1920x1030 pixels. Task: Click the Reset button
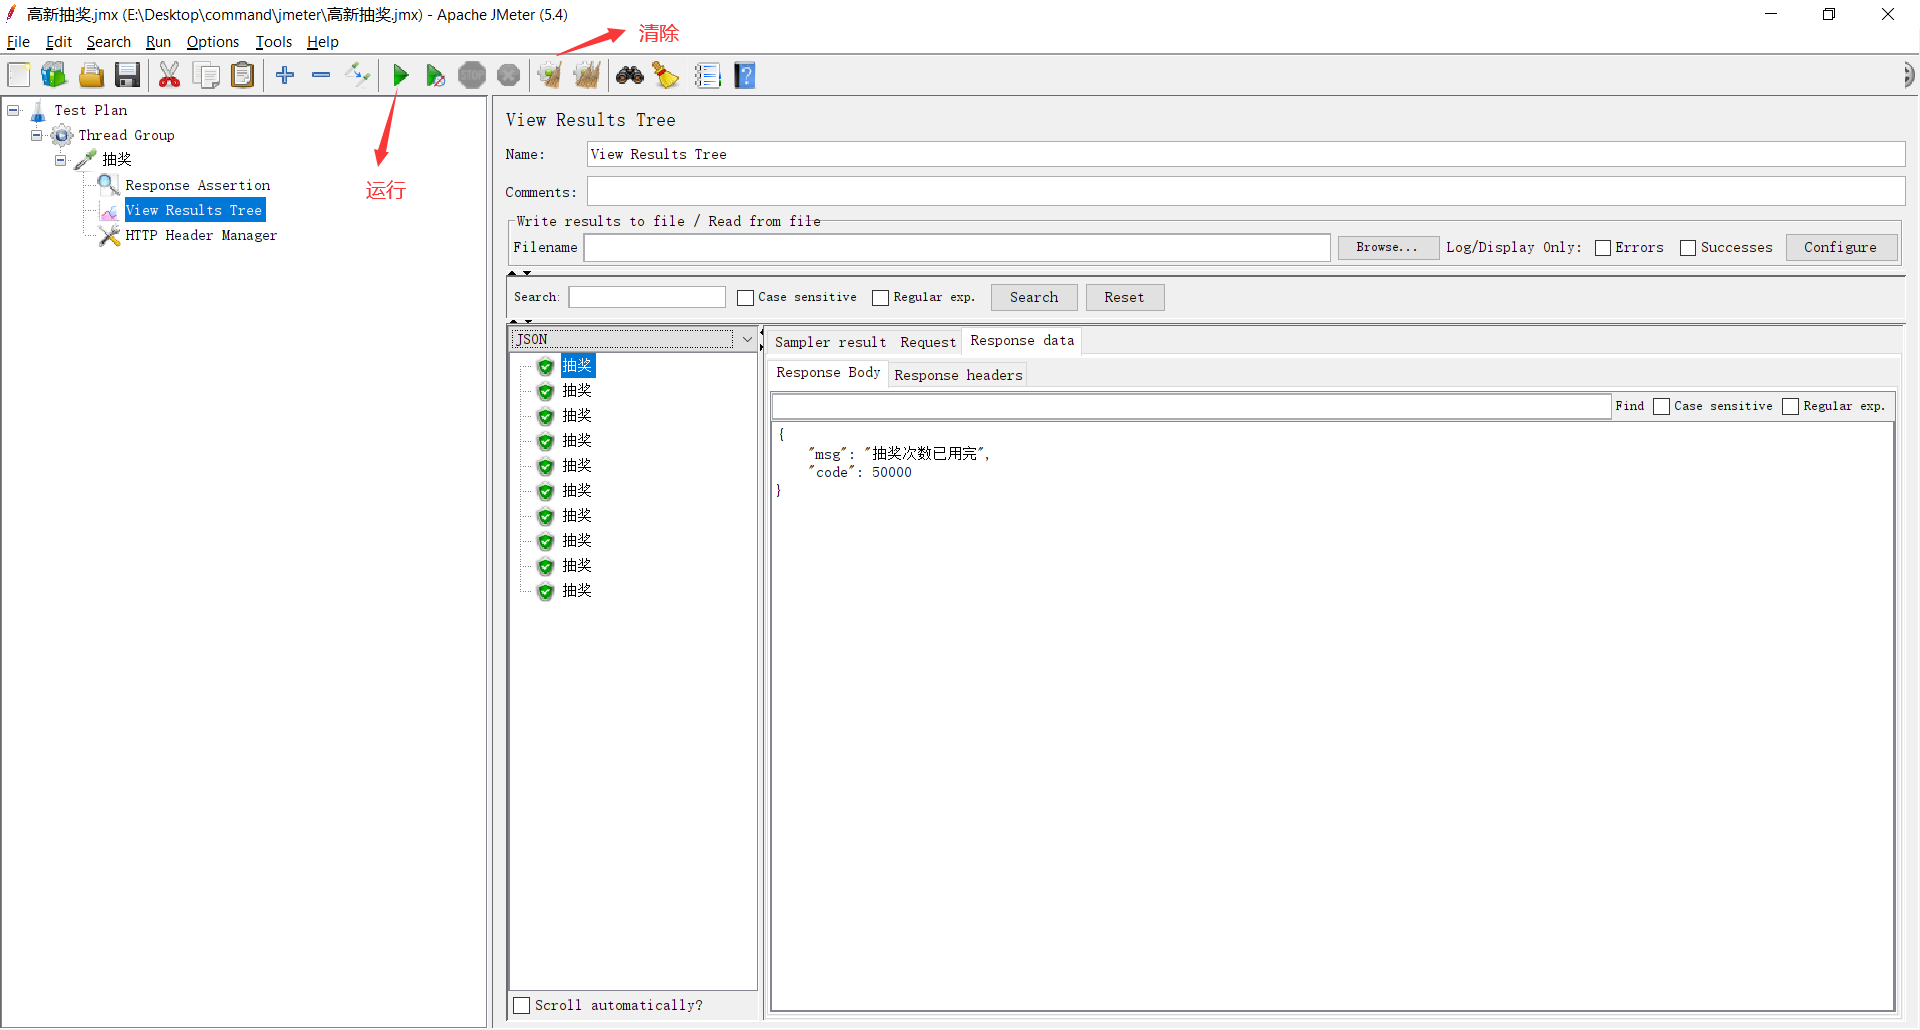pos(1124,297)
